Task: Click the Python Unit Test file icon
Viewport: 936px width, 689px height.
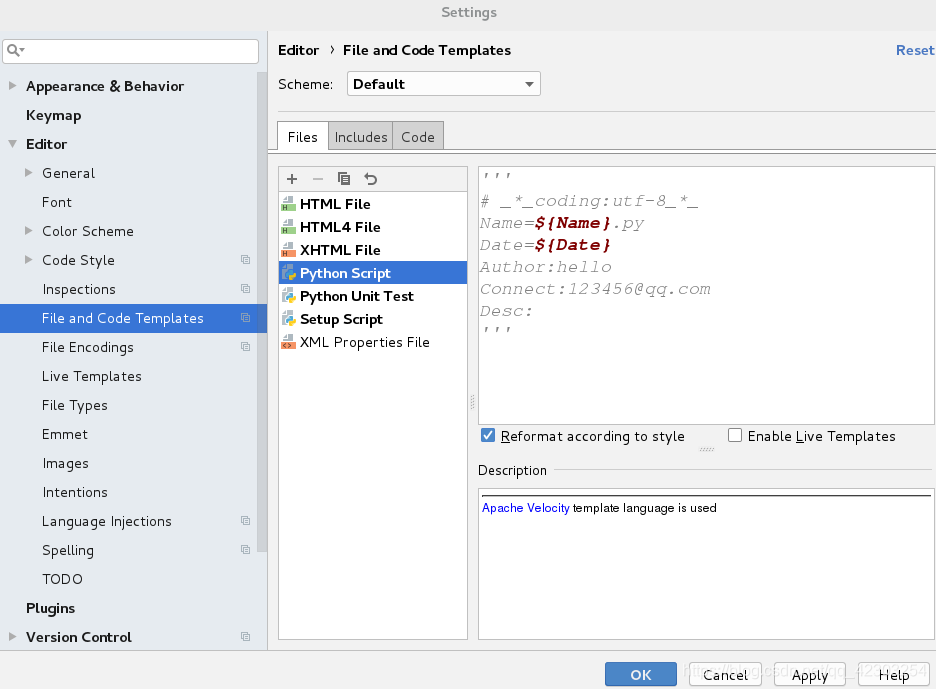Action: pyautogui.click(x=289, y=296)
